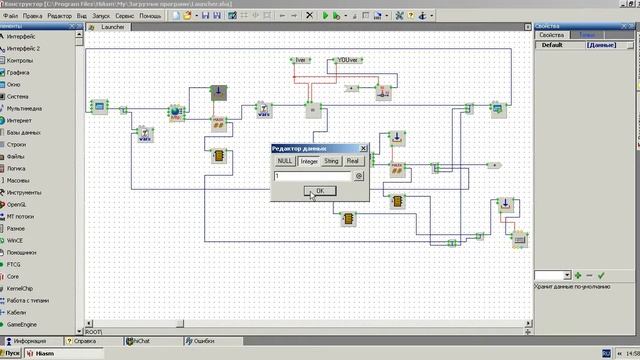Select the globe internet element on canvas
This screenshot has height=360, width=640.
(176, 113)
